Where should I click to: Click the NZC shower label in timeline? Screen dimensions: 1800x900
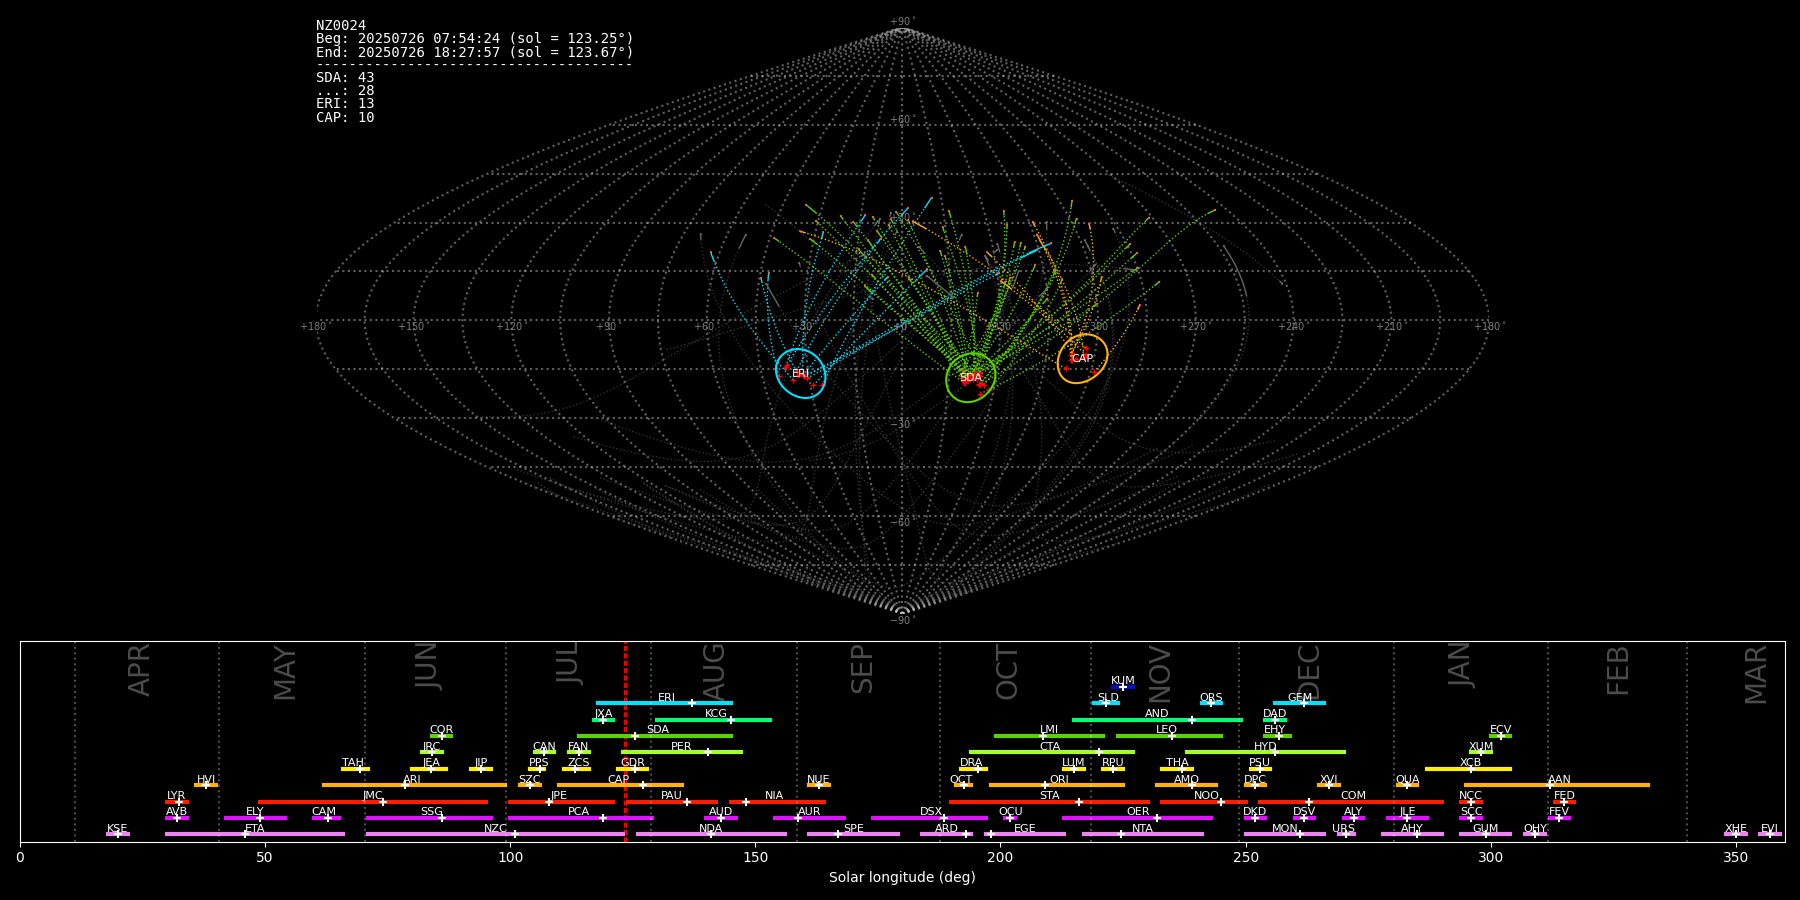coord(496,829)
